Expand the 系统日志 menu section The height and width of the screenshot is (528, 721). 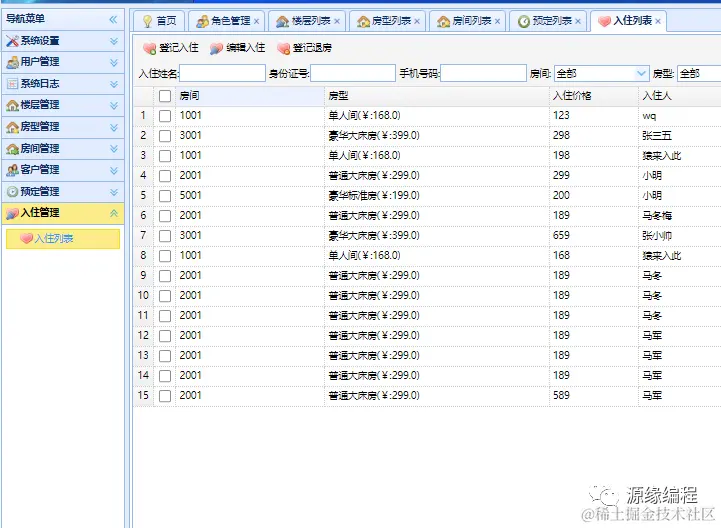114,84
